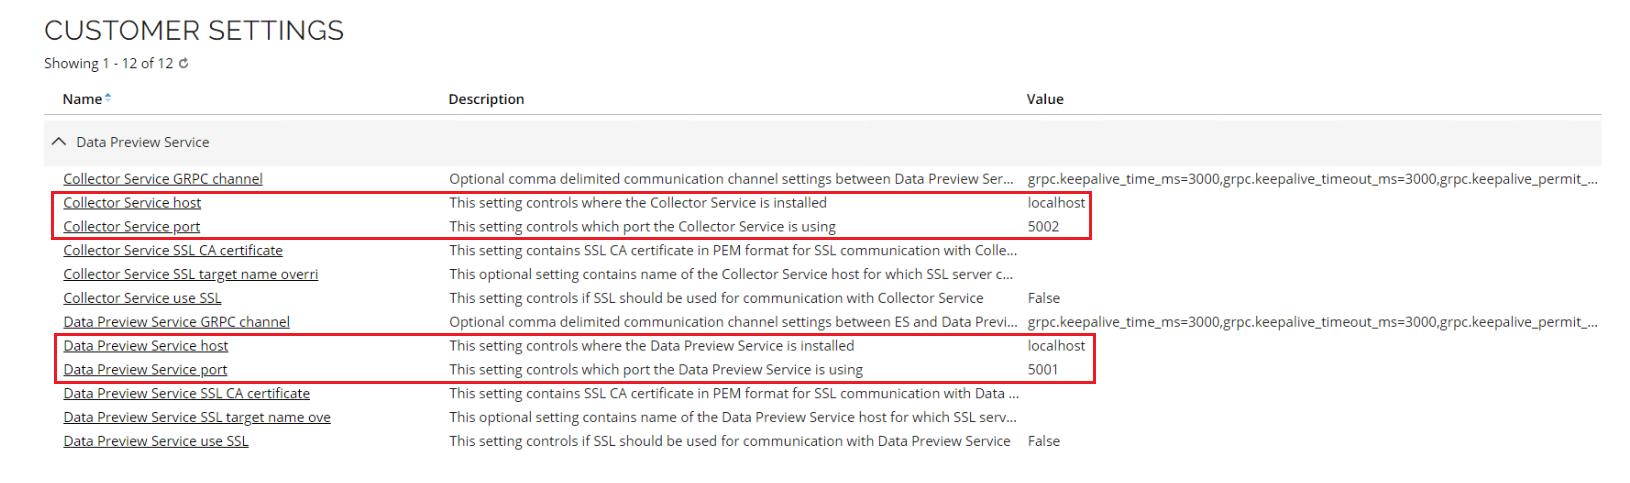The height and width of the screenshot is (483, 1630).
Task: Click the Name column sort arrow
Action: tap(108, 97)
